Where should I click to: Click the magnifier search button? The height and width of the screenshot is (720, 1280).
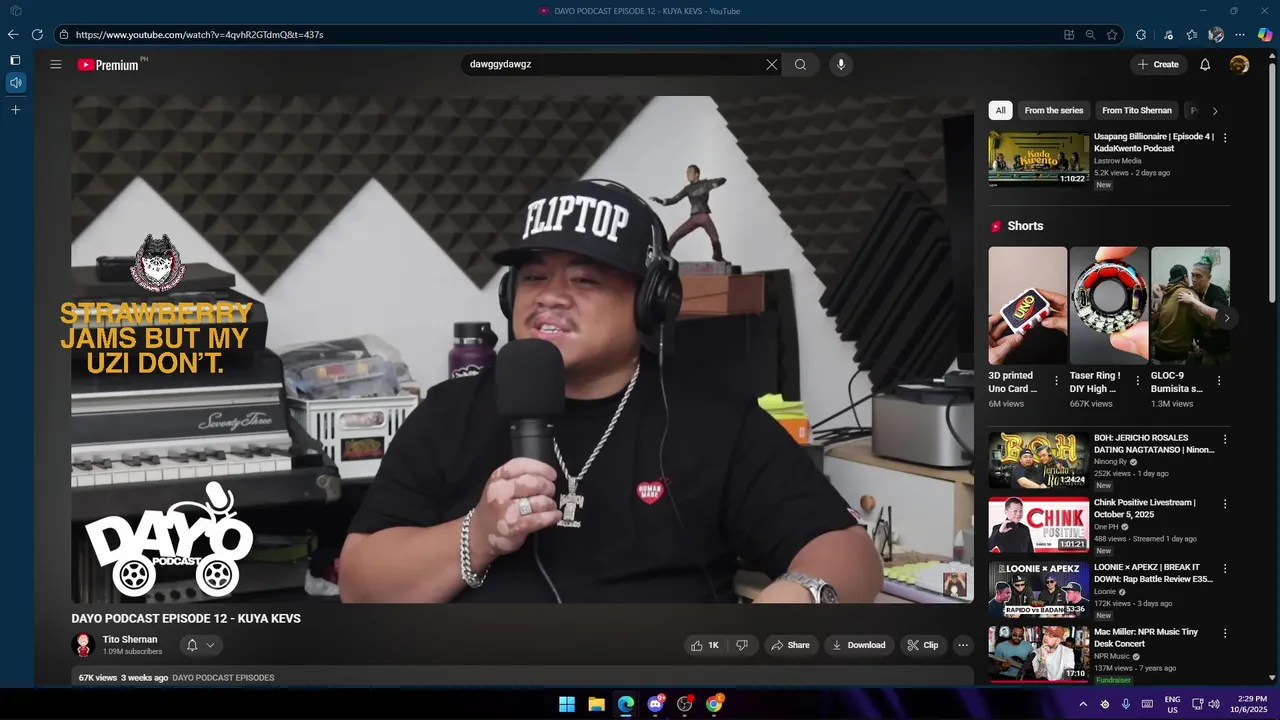point(800,64)
